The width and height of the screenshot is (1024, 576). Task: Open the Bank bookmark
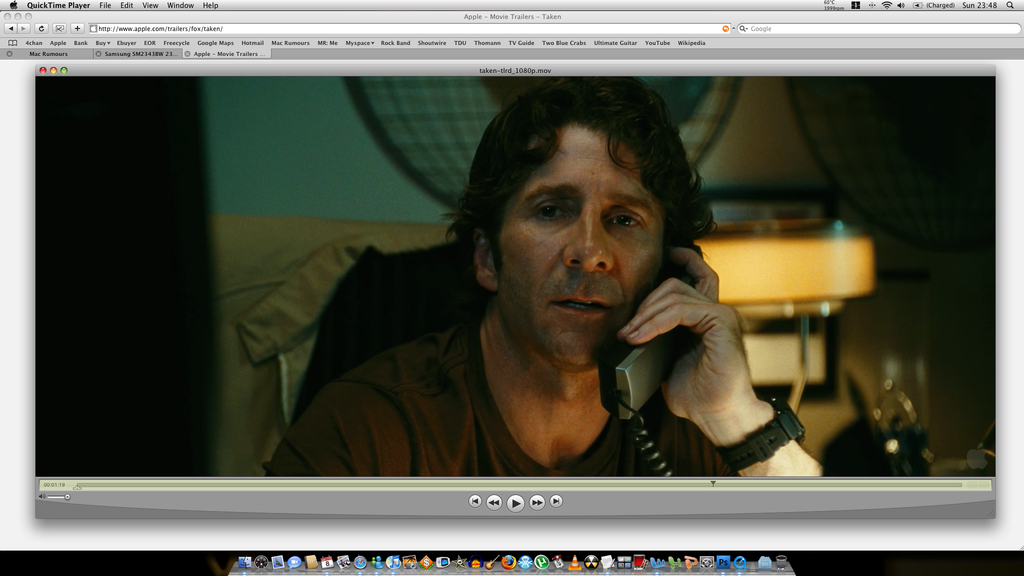point(80,43)
